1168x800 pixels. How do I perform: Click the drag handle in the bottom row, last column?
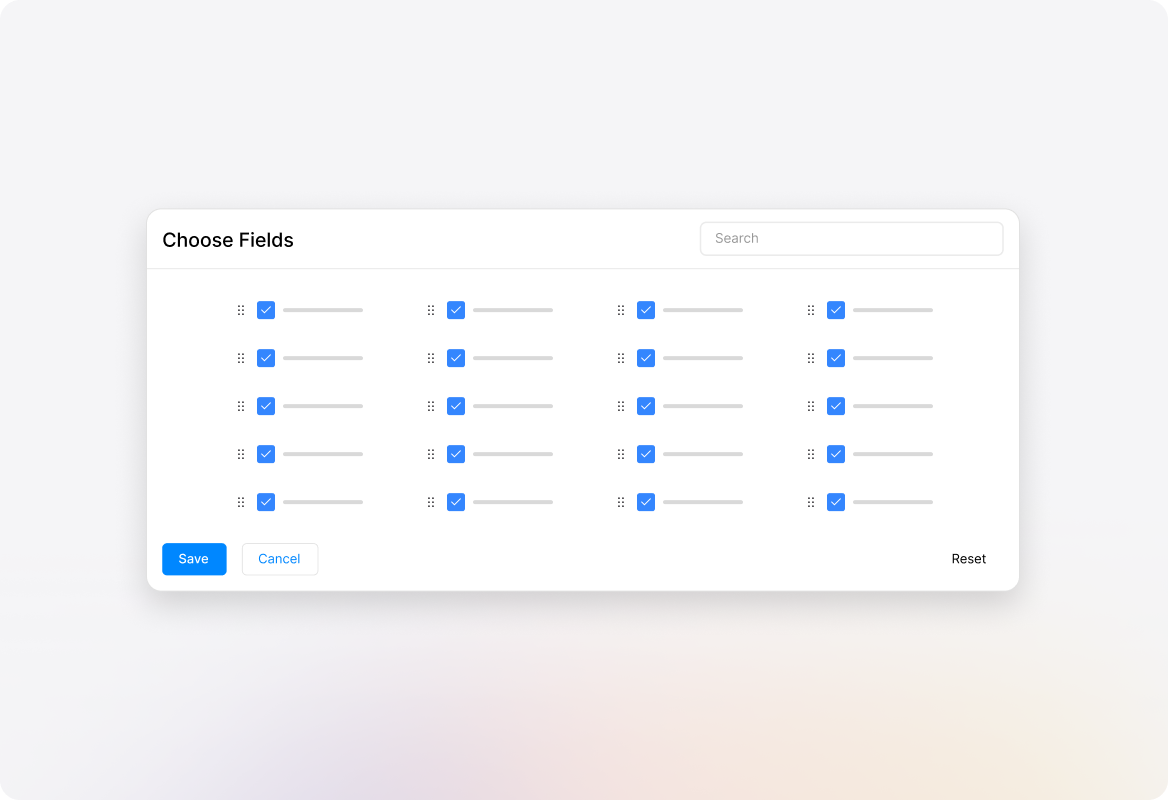click(811, 502)
